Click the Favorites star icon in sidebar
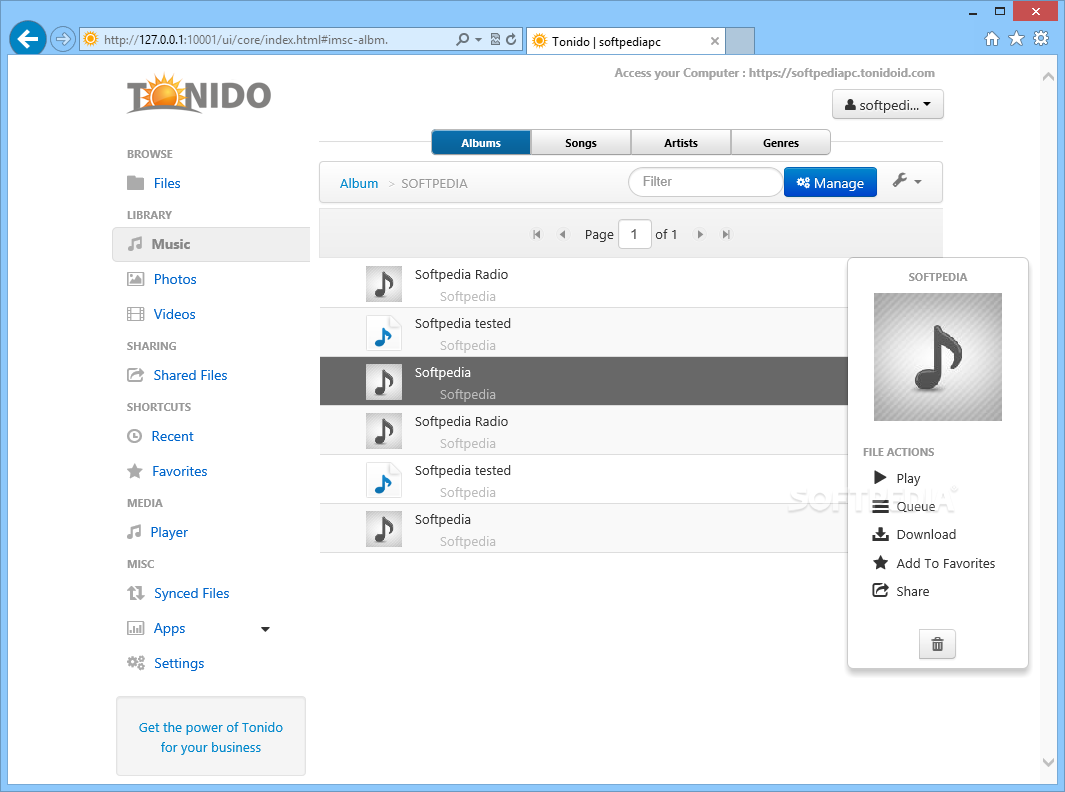 [x=134, y=471]
